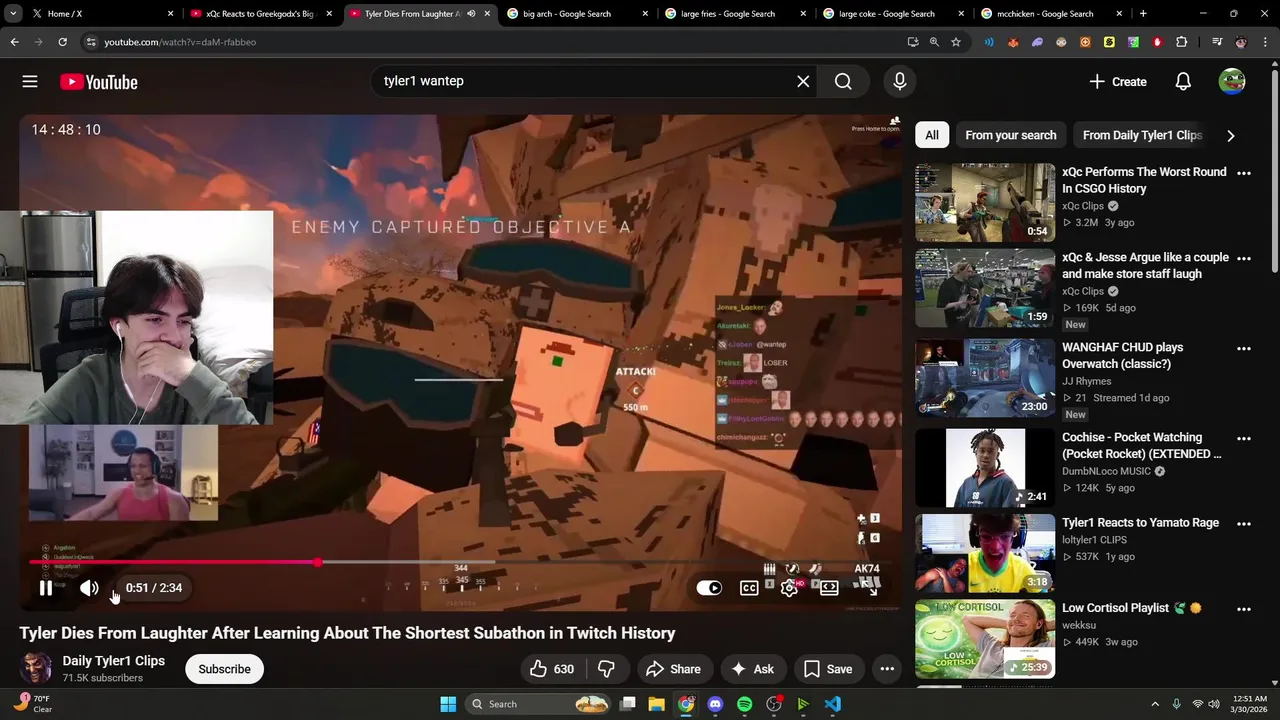Open the Chrome extensions puzzle icon
This screenshot has width=1280, height=720.
[x=1182, y=42]
